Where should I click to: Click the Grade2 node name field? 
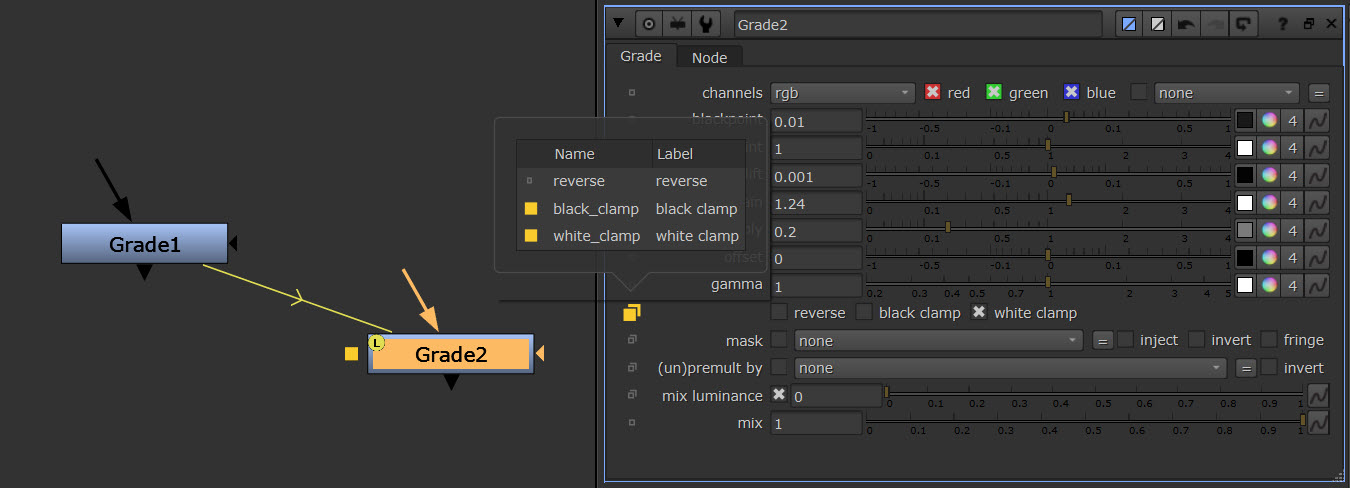click(916, 25)
